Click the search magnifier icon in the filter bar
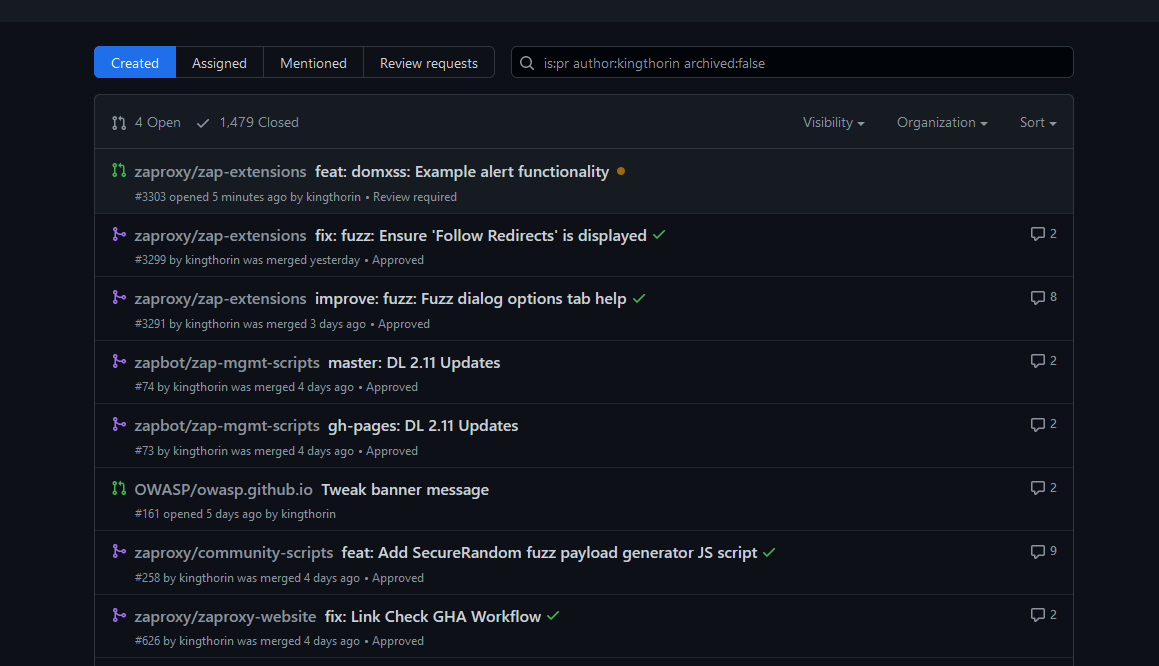This screenshot has width=1159, height=666. [x=527, y=62]
